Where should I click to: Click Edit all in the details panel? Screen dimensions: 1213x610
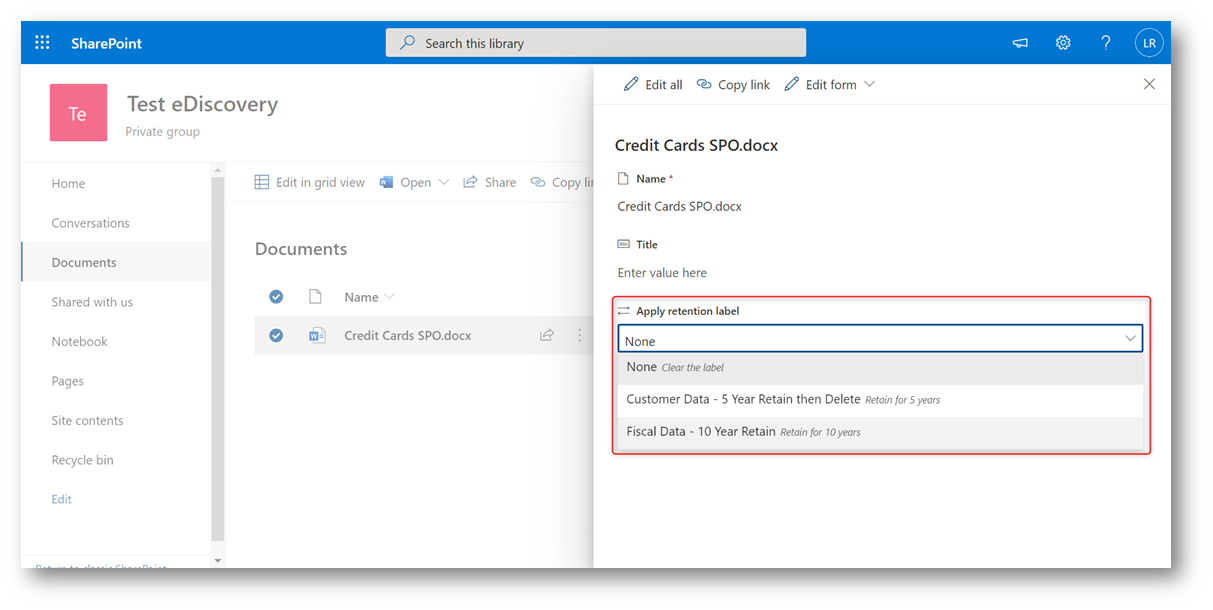tap(653, 84)
